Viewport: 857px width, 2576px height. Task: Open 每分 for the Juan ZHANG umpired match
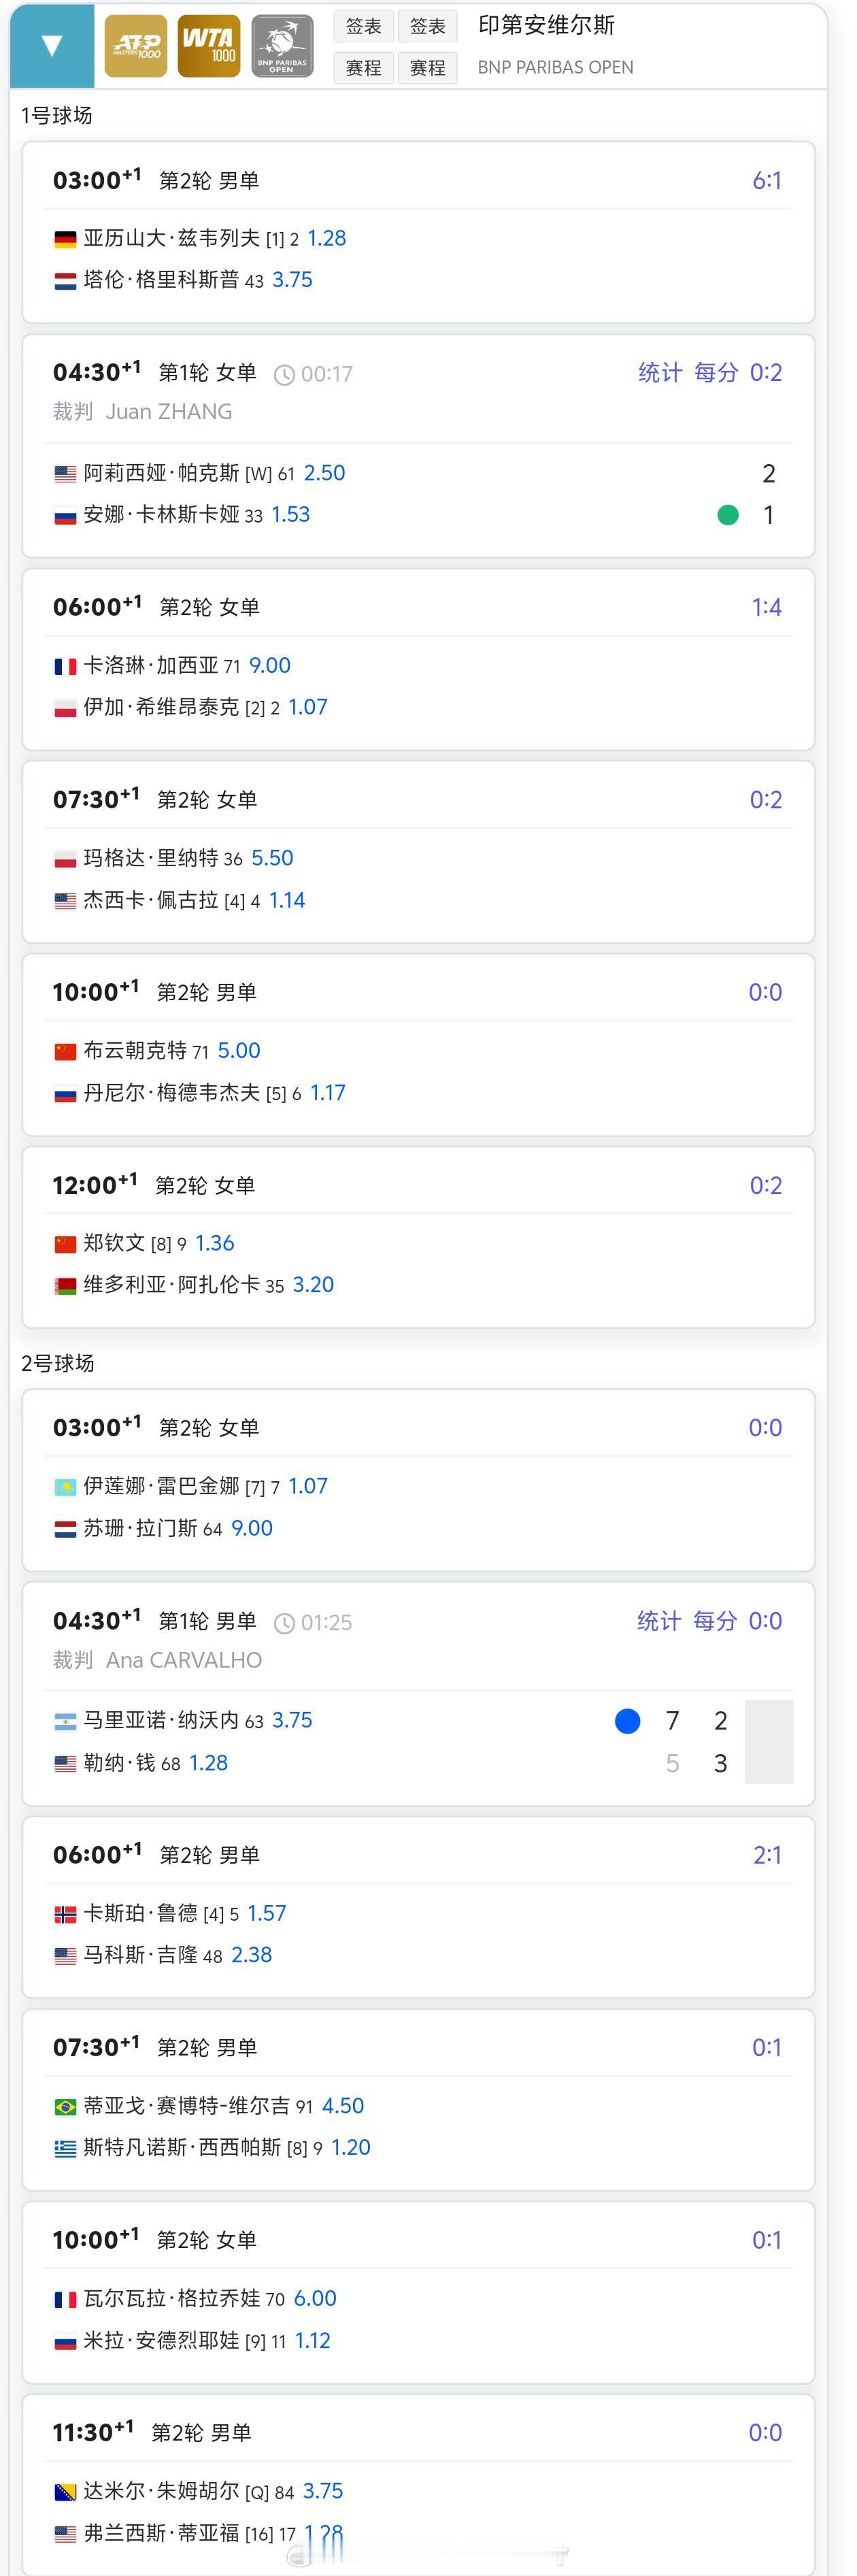[x=716, y=373]
